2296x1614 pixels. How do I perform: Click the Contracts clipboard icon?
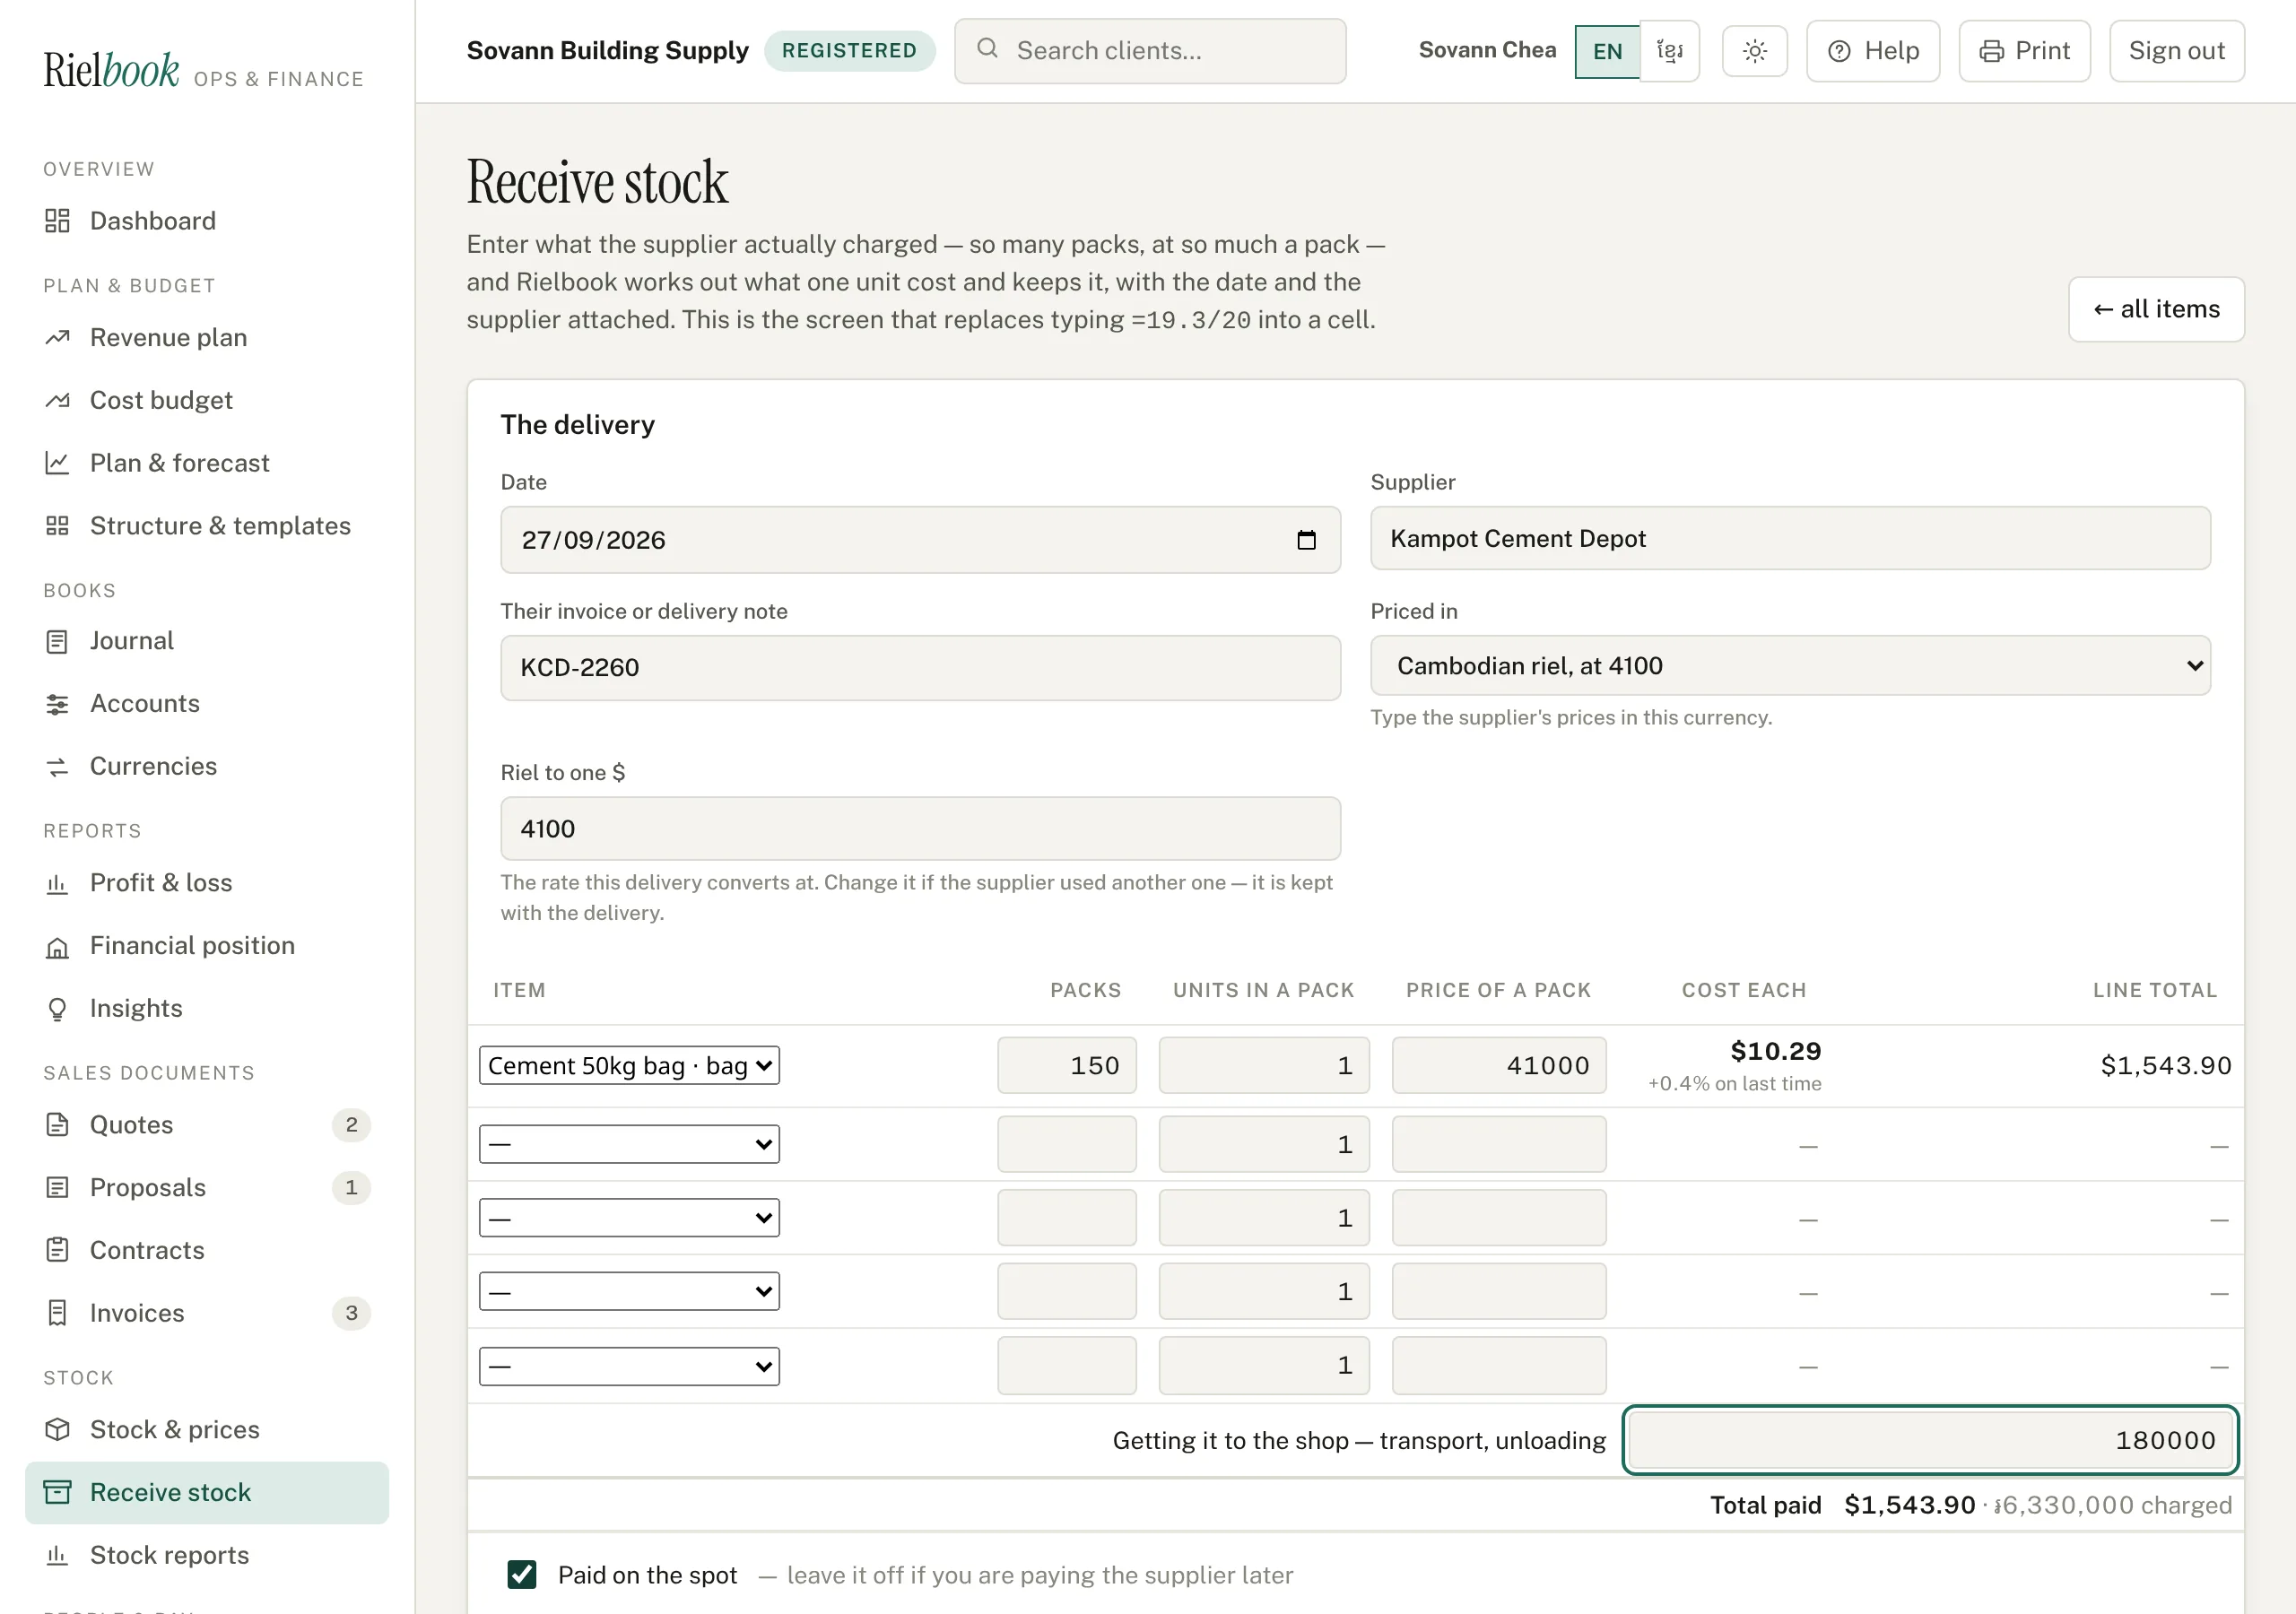(x=57, y=1251)
